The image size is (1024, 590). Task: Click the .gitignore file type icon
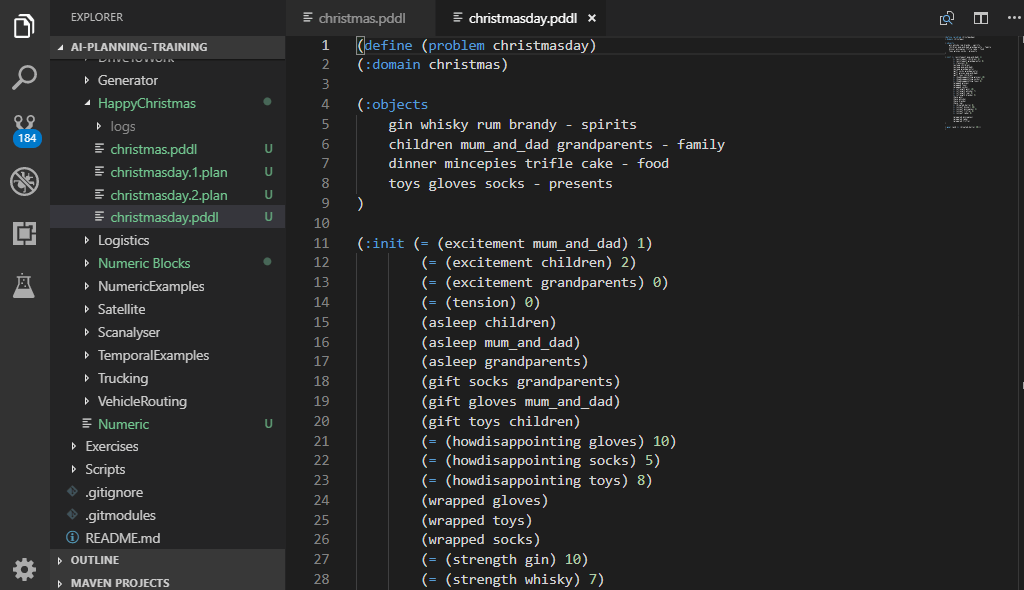pyautogui.click(x=72, y=491)
